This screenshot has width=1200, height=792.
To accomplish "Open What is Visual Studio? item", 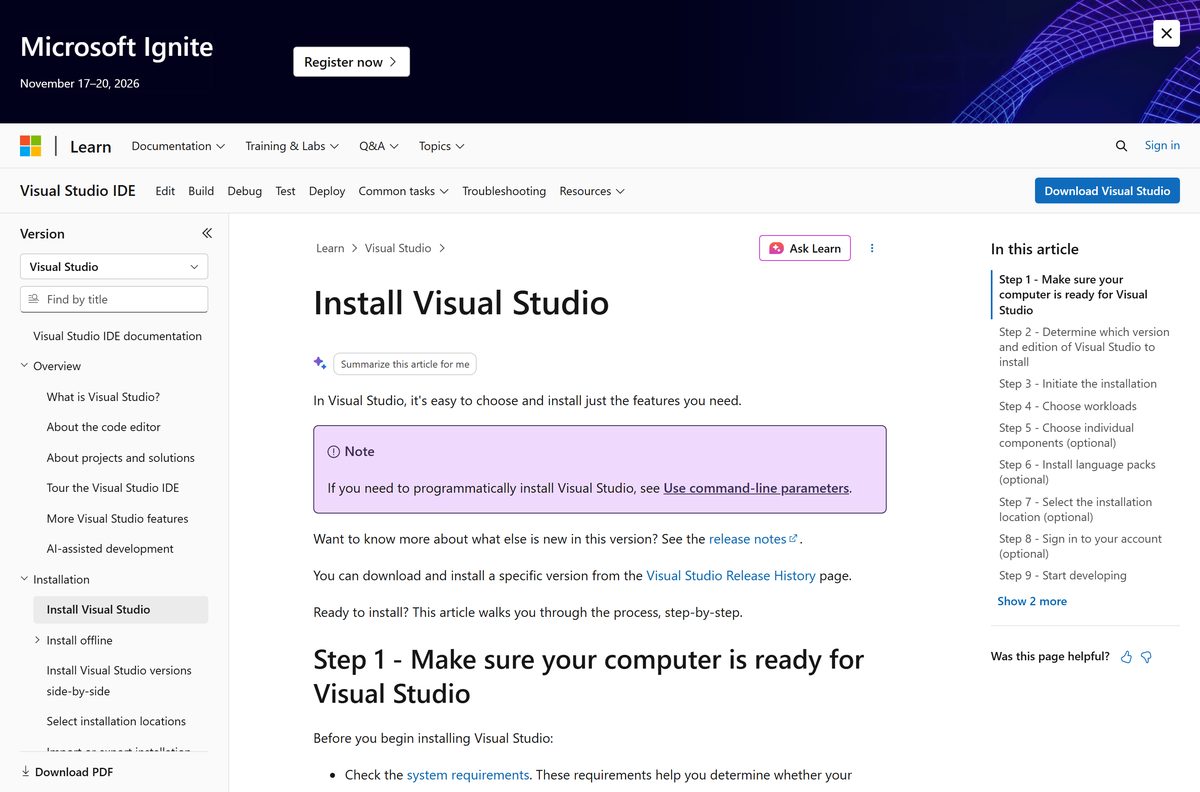I will pos(103,397).
